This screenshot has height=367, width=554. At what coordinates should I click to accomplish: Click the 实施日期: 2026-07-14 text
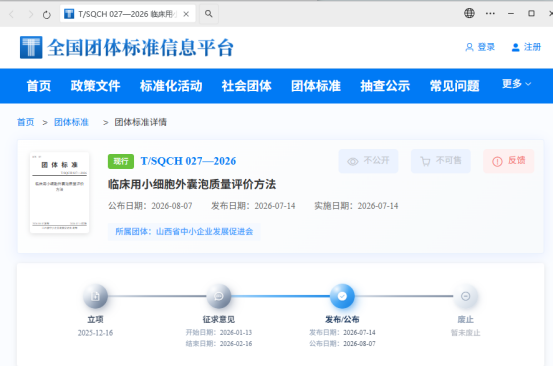356,206
